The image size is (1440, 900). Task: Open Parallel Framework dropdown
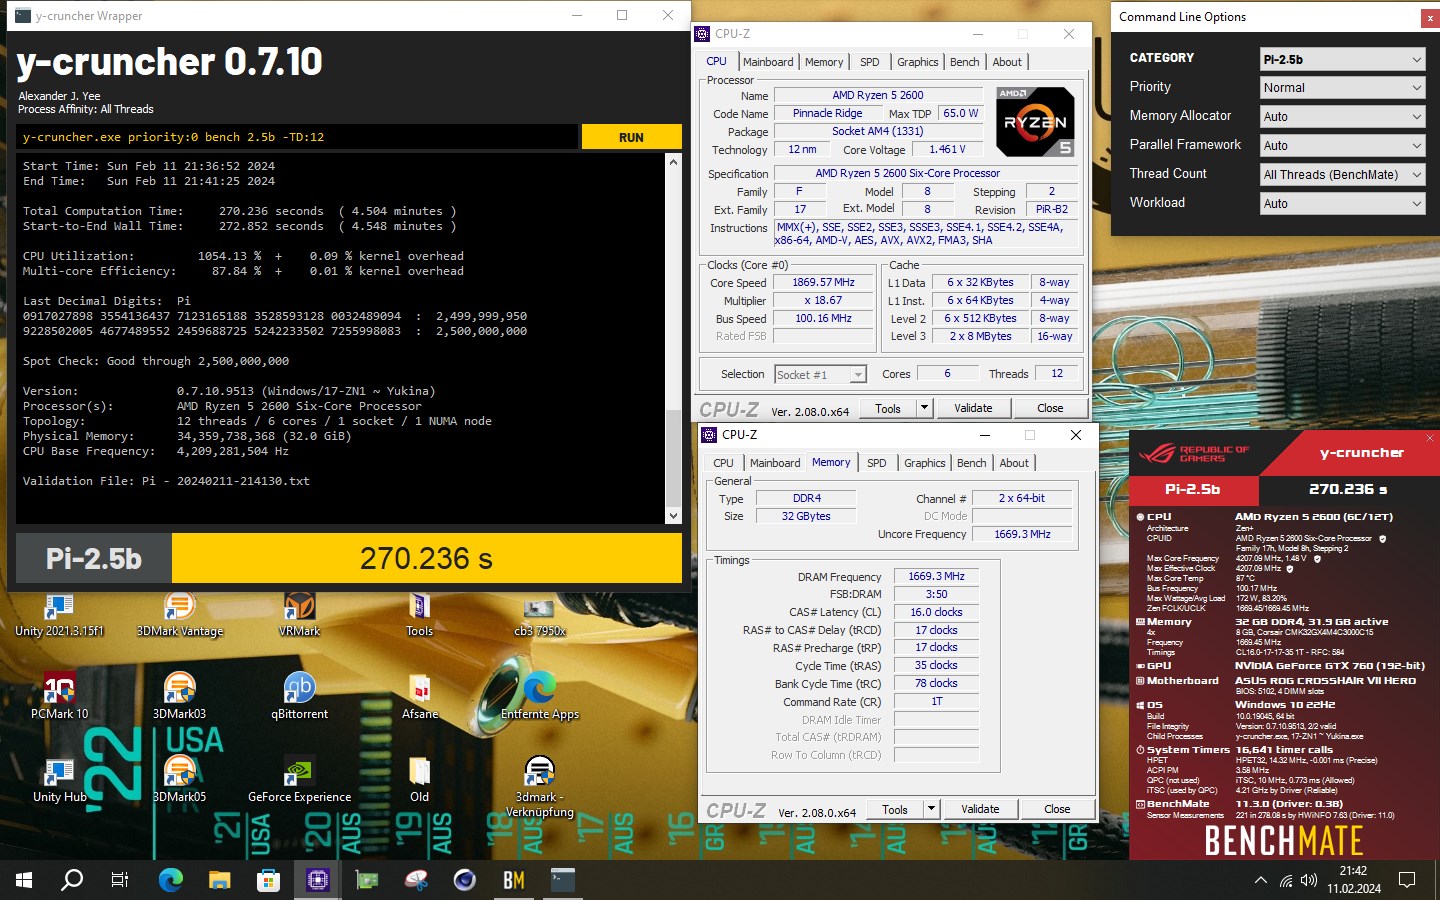point(1342,146)
